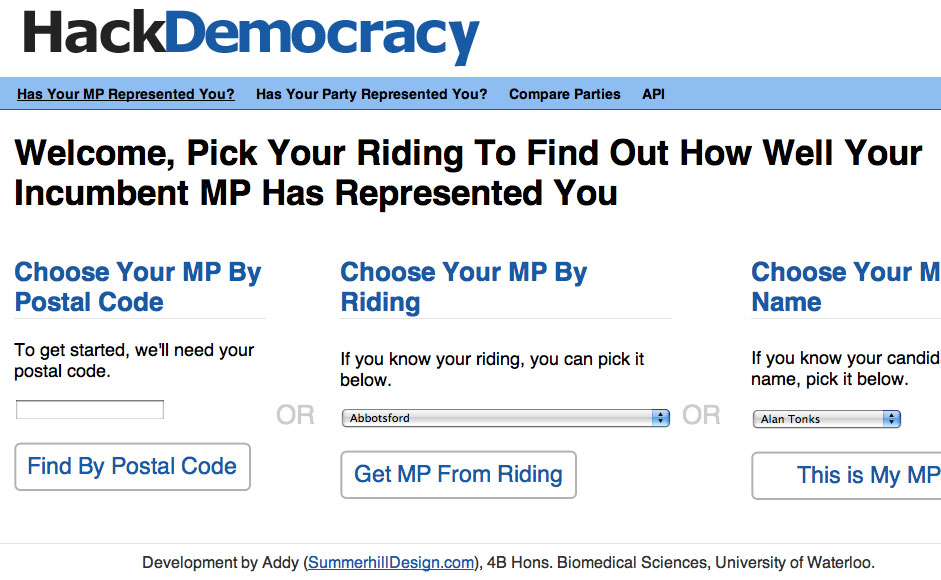Click the 'If you know your riding' text
The height and width of the screenshot is (580, 941).
point(492,369)
